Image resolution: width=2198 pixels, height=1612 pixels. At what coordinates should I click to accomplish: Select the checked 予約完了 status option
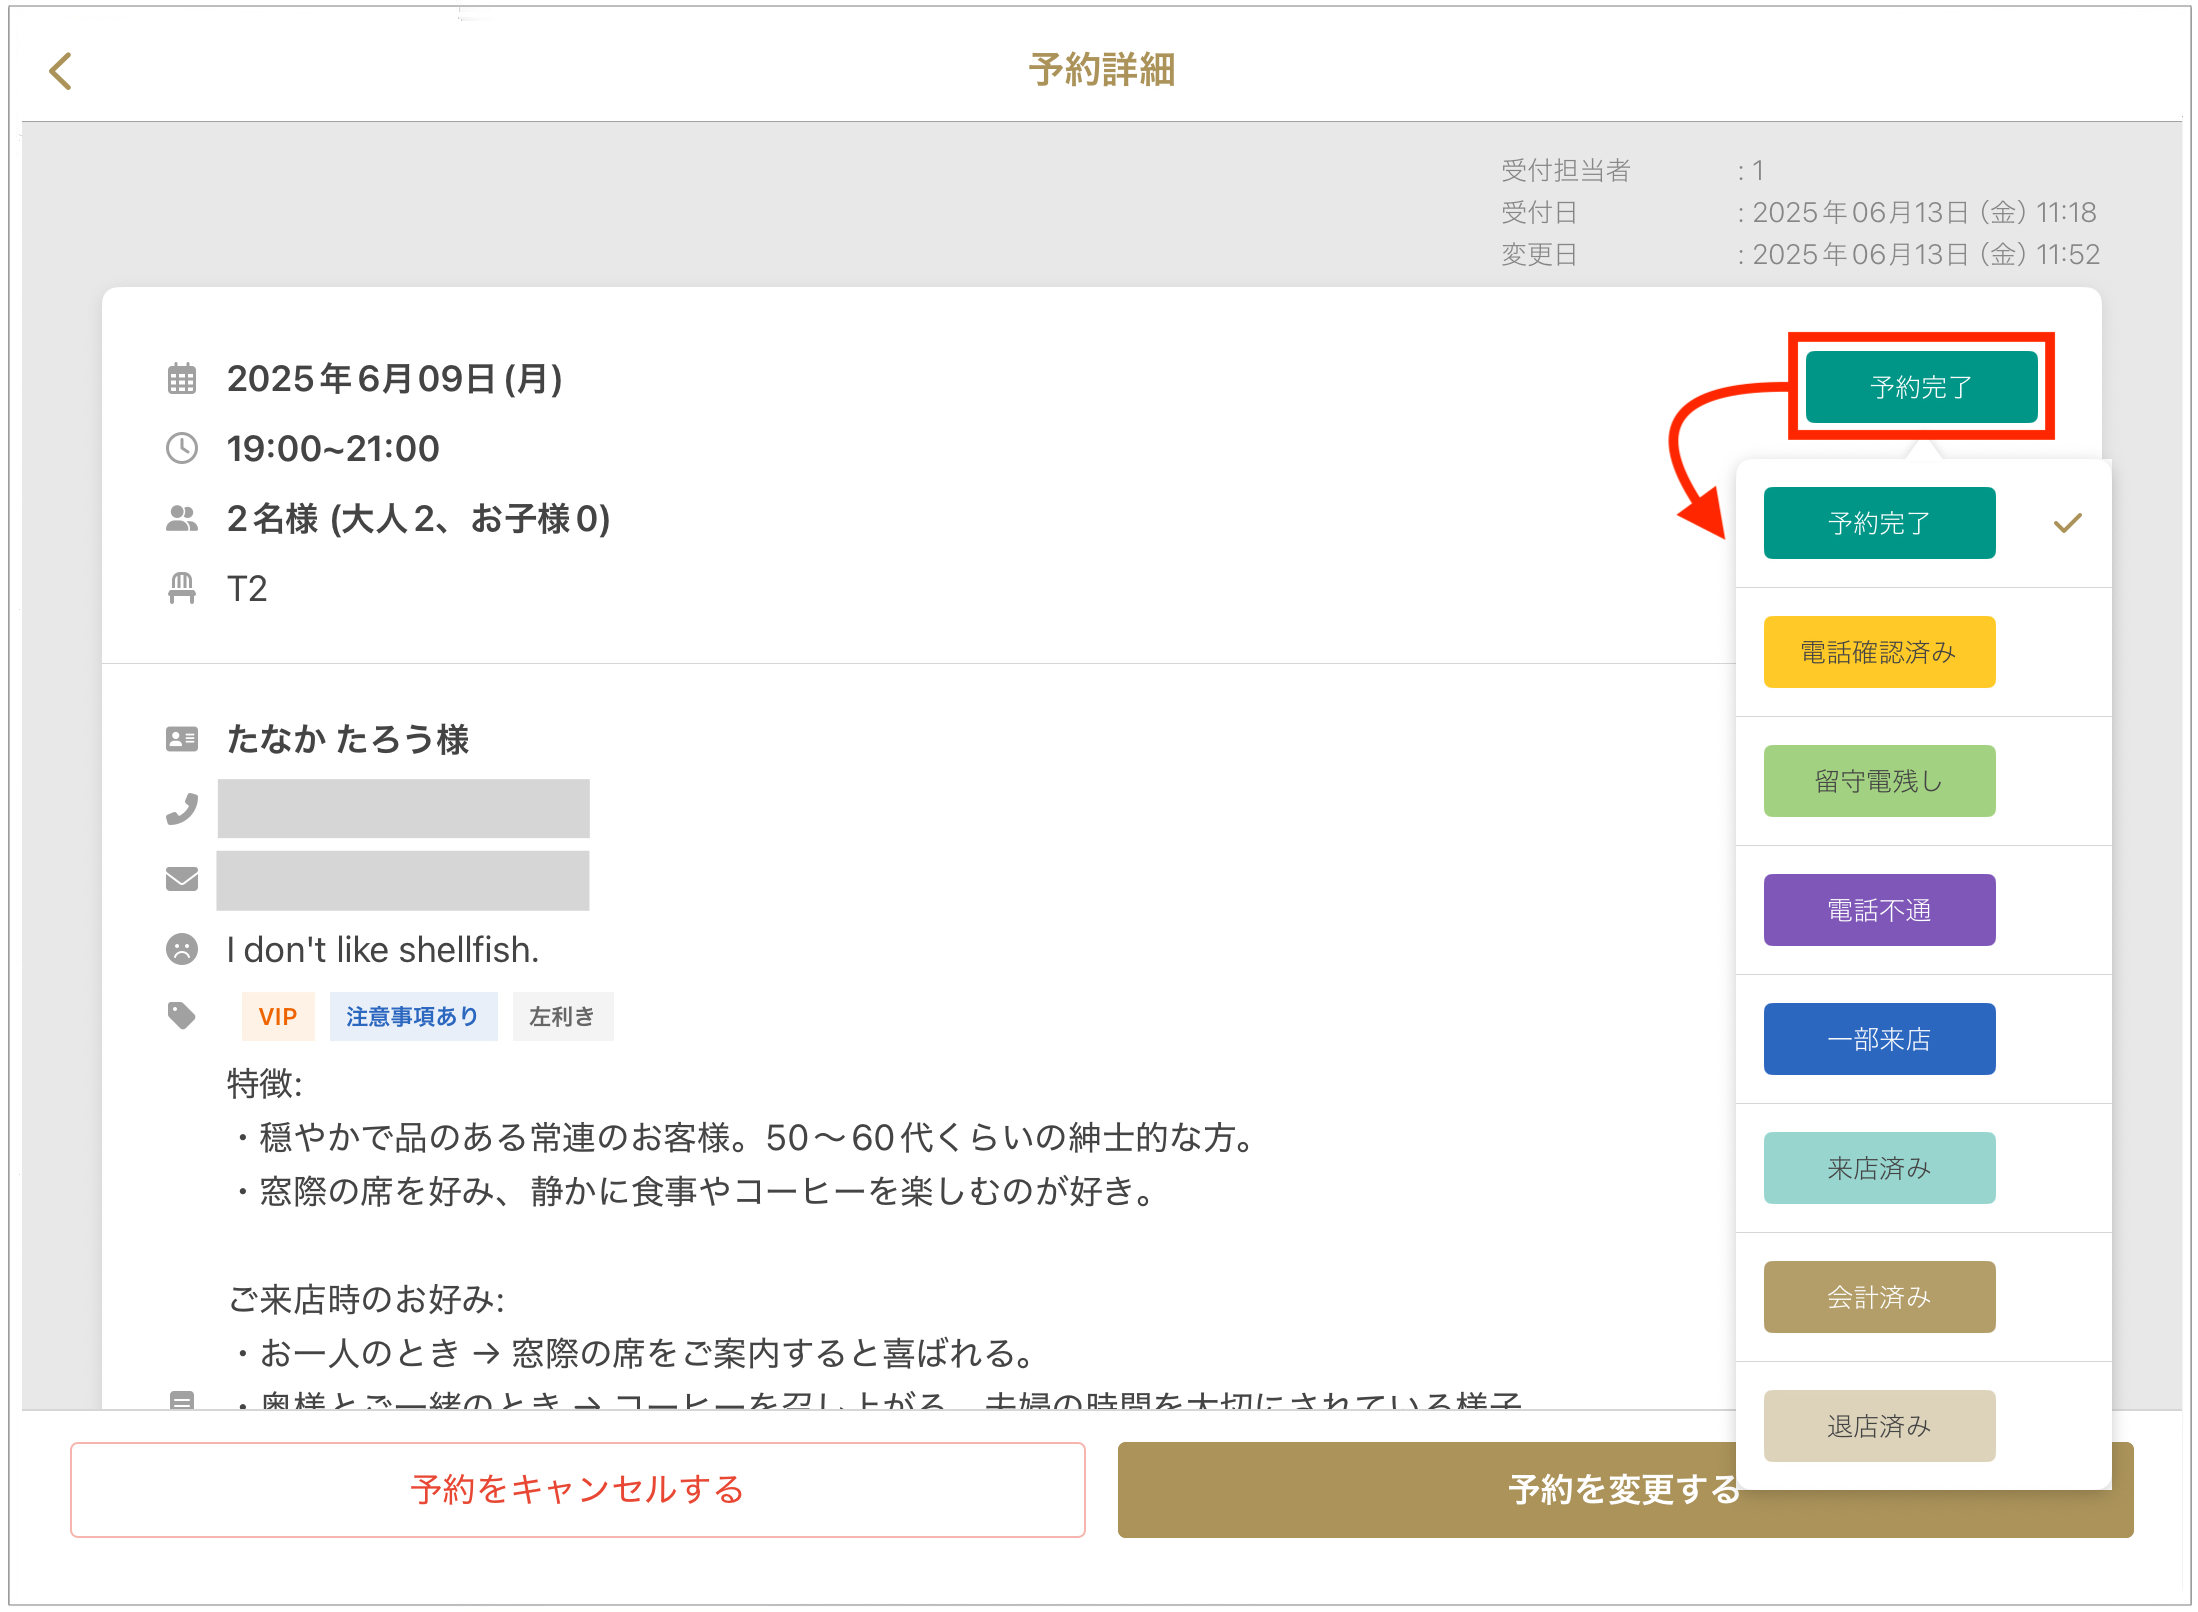pos(1878,523)
